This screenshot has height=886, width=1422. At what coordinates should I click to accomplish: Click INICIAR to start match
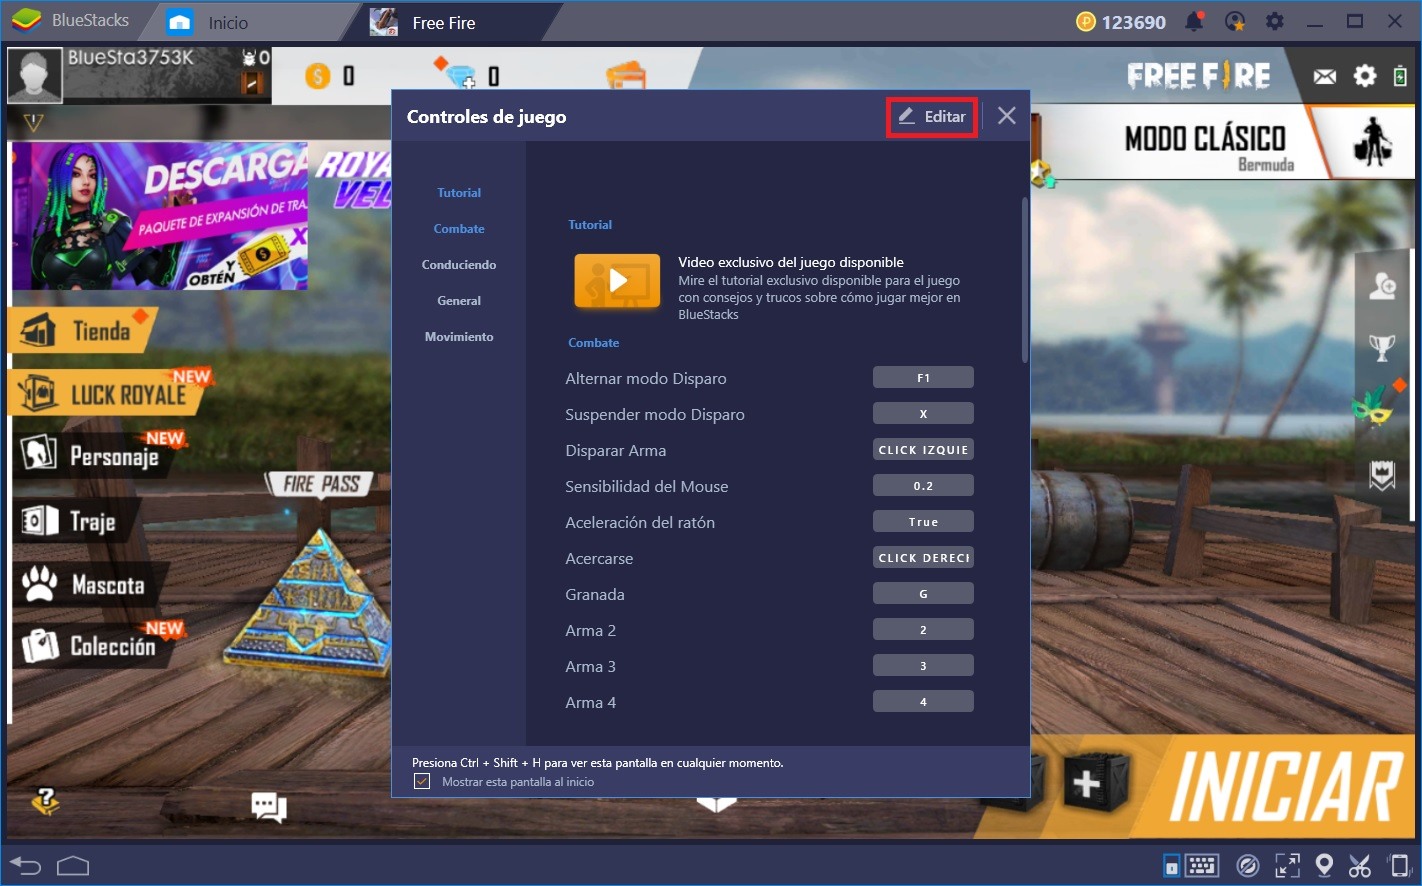point(1285,788)
